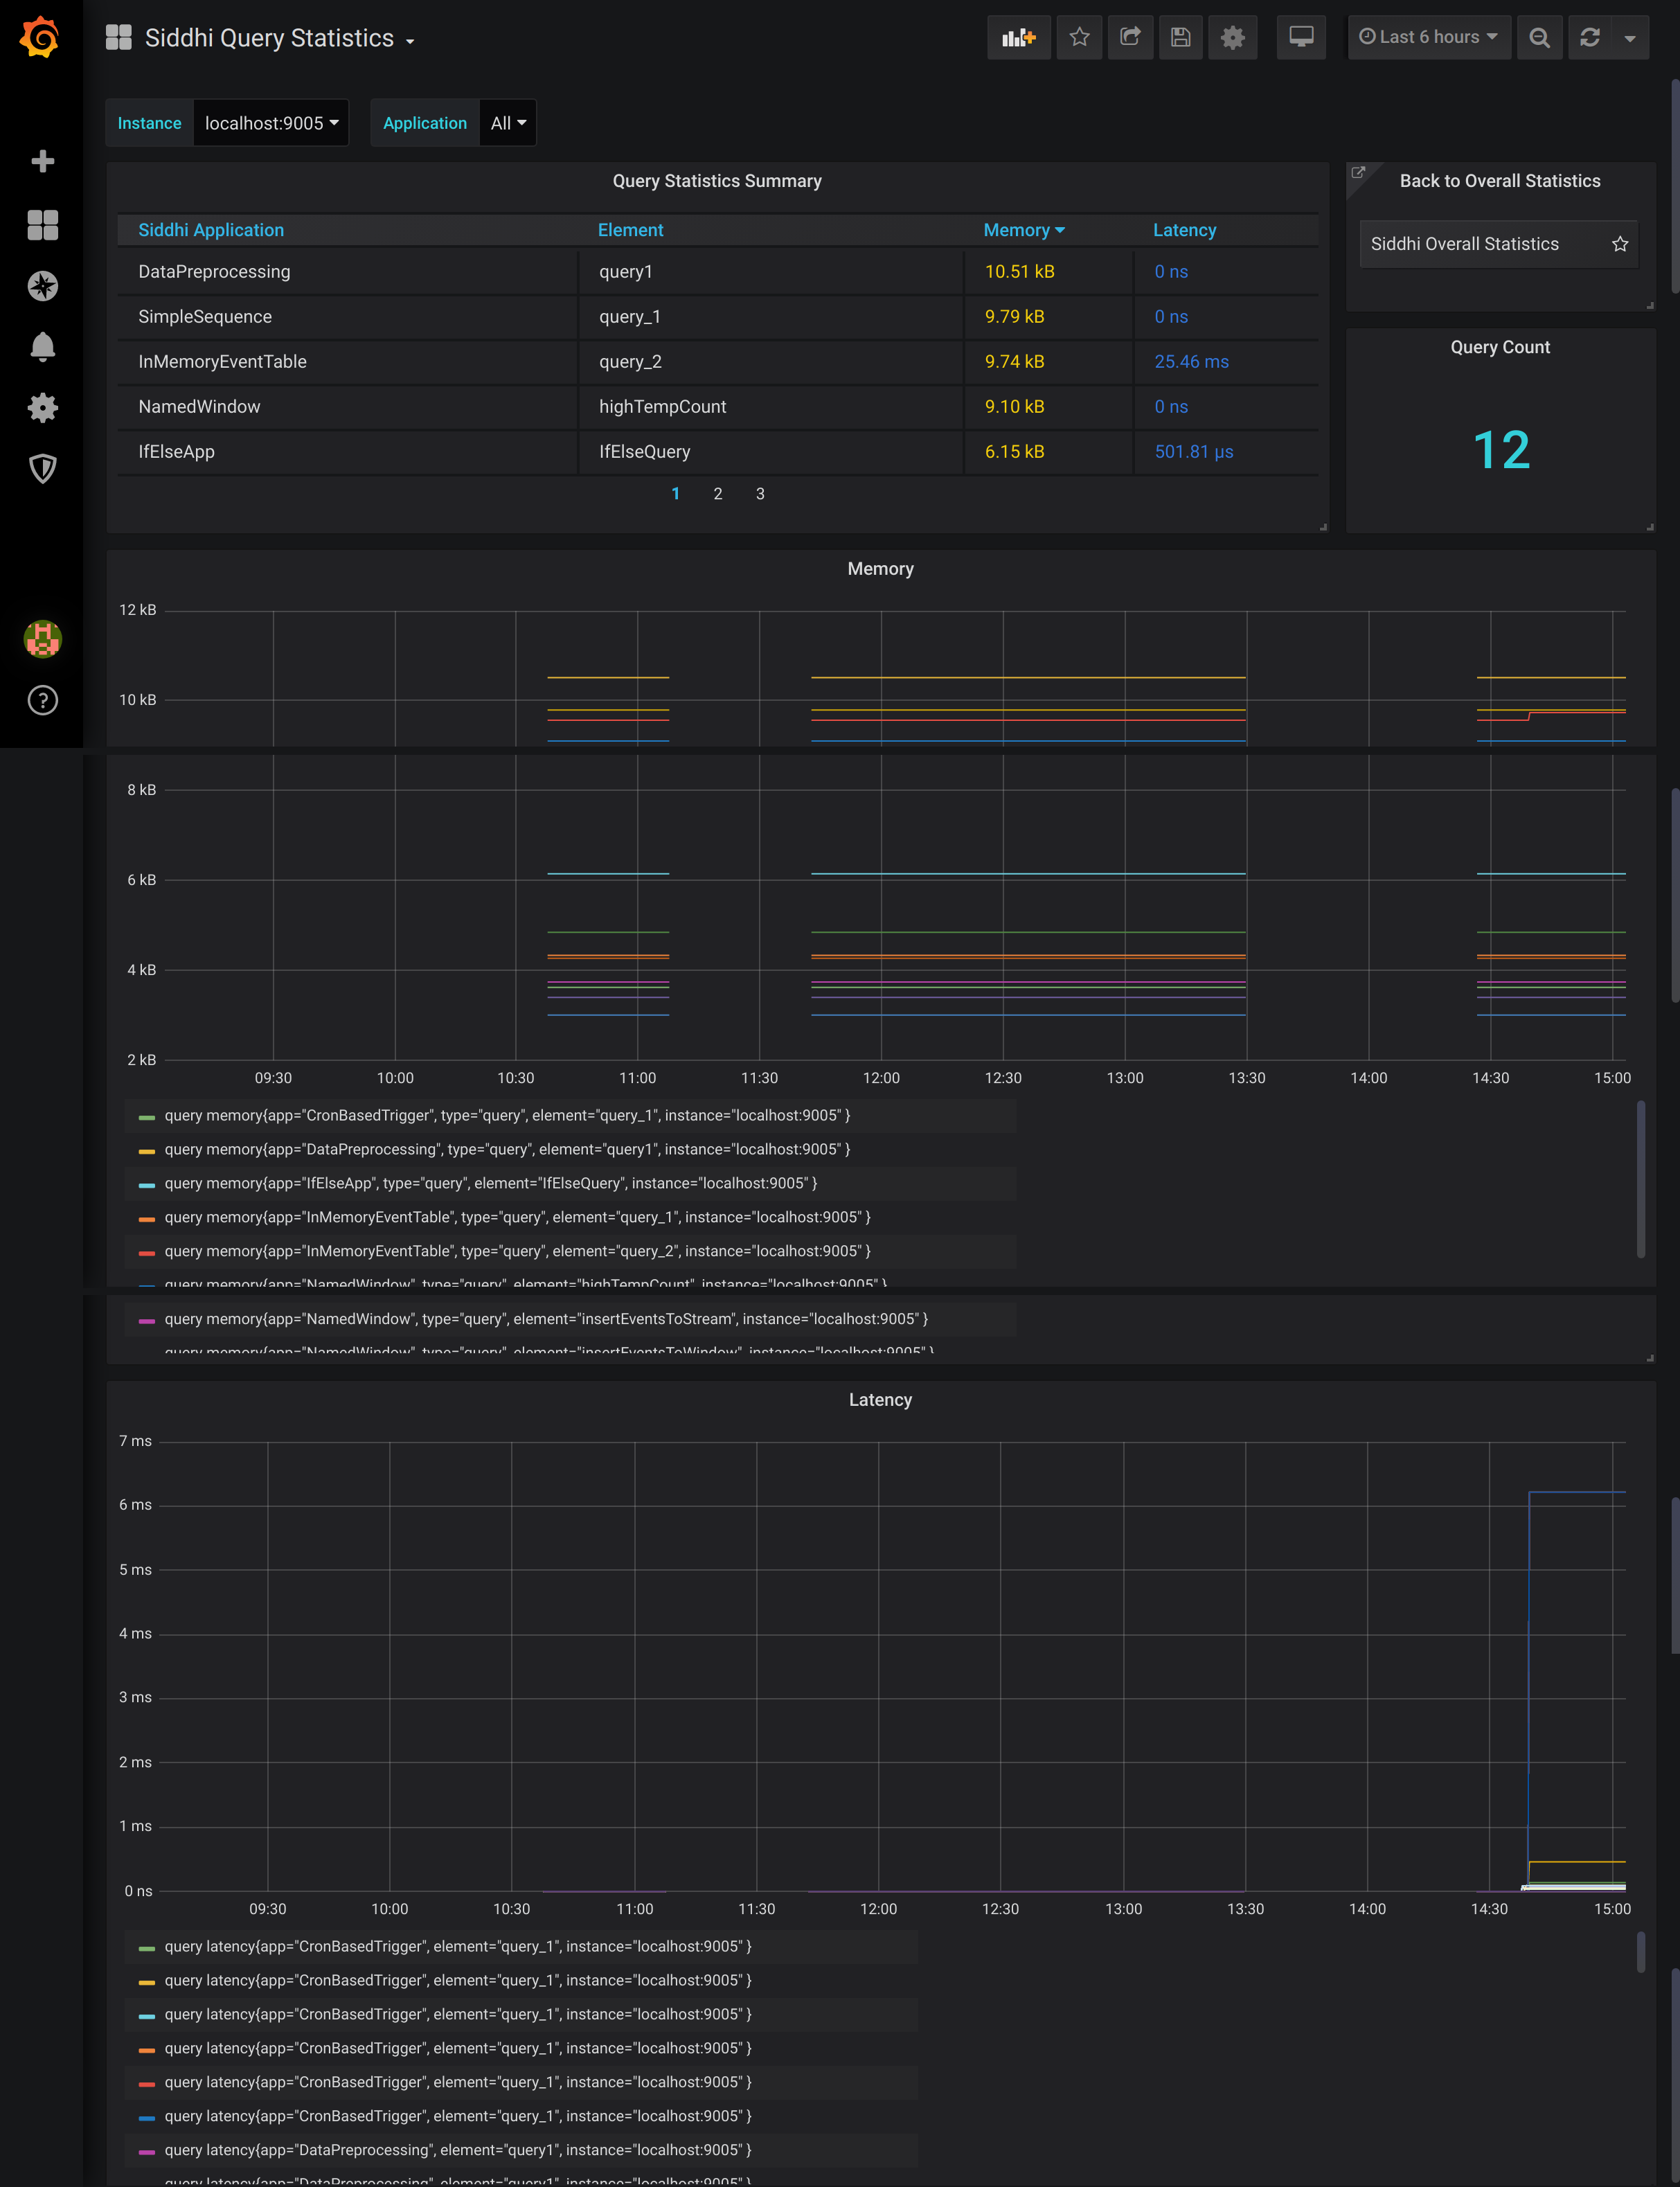Click the DataPreprocessing application cell
Viewport: 1680px width, 2187px height.
tap(347, 272)
